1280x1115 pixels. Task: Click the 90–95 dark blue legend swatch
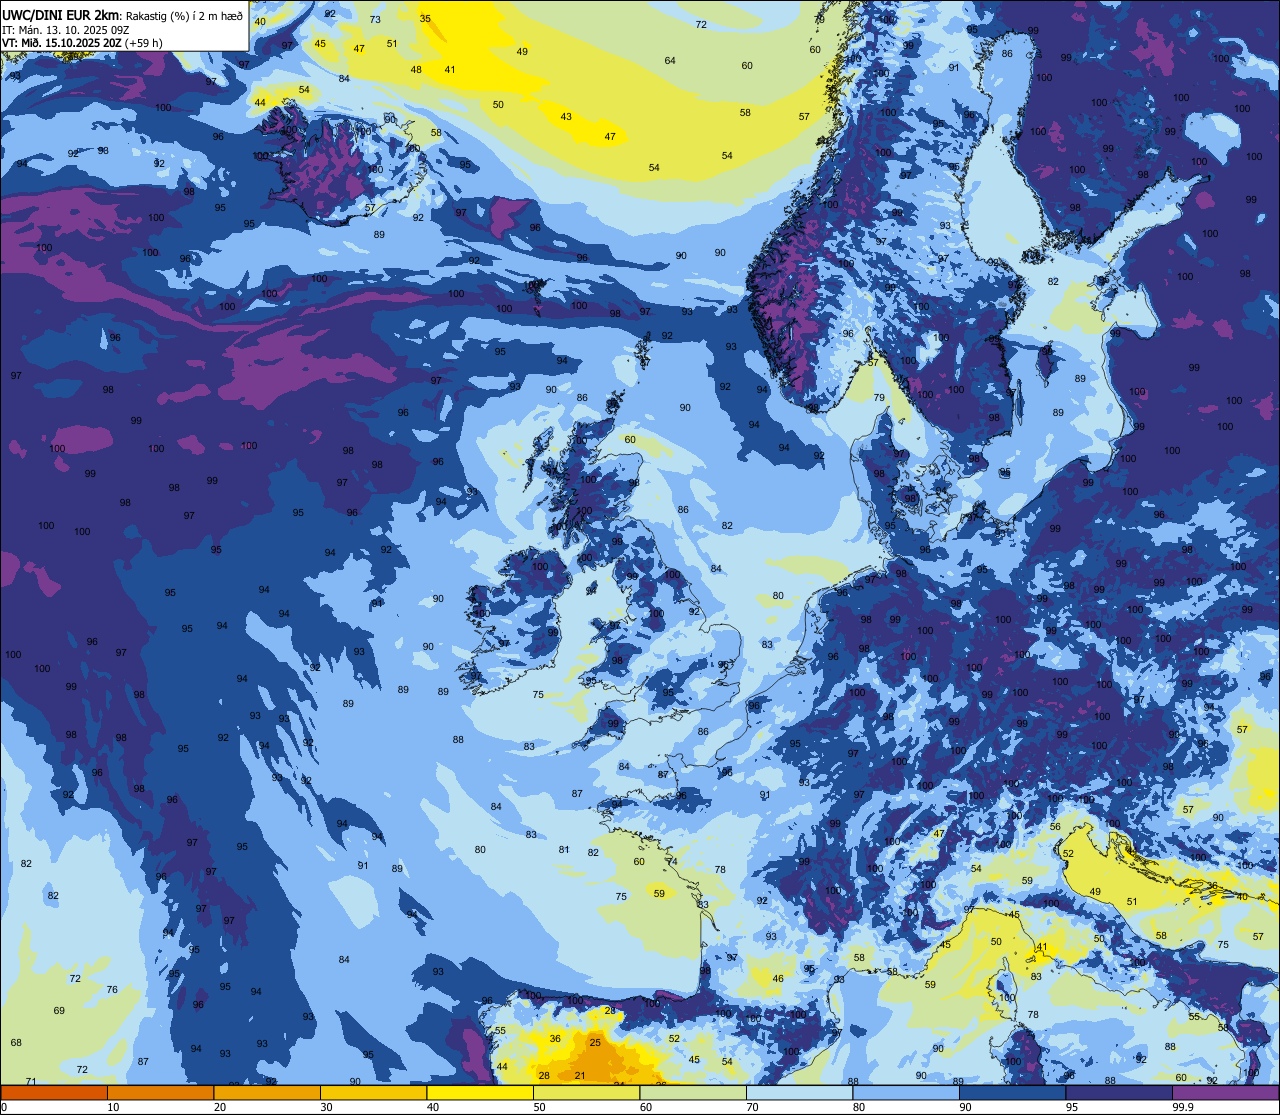(1012, 1092)
